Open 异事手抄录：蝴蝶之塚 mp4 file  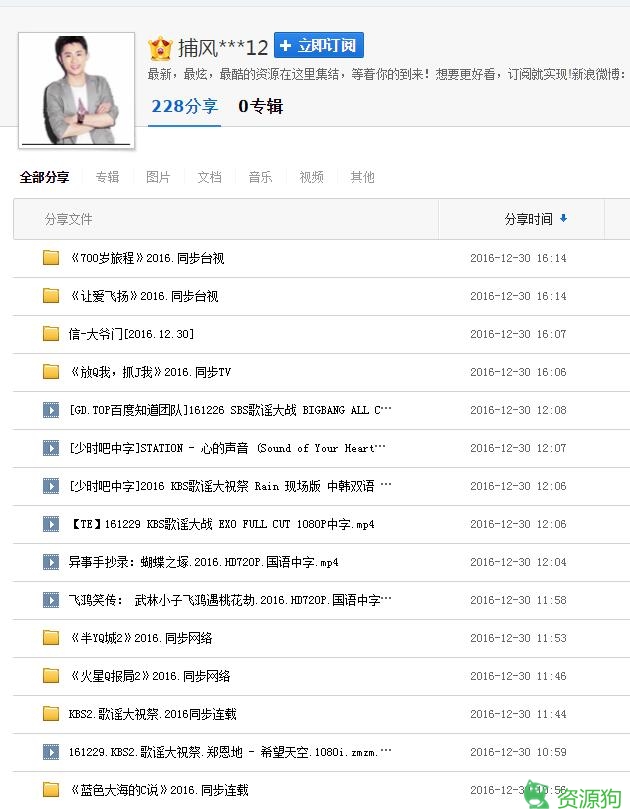tap(204, 562)
